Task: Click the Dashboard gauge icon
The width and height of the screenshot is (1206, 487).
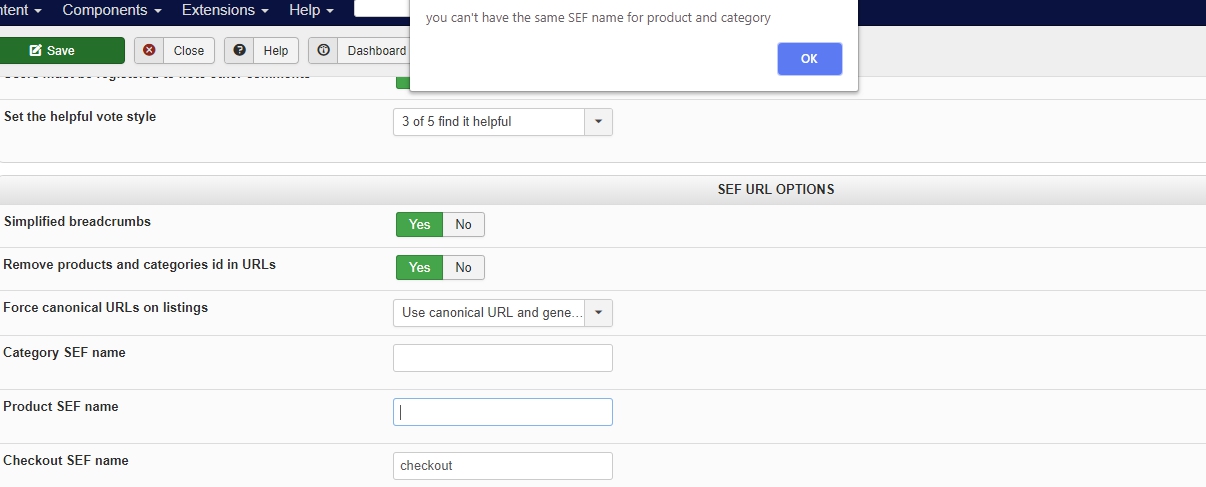Action: (x=324, y=51)
